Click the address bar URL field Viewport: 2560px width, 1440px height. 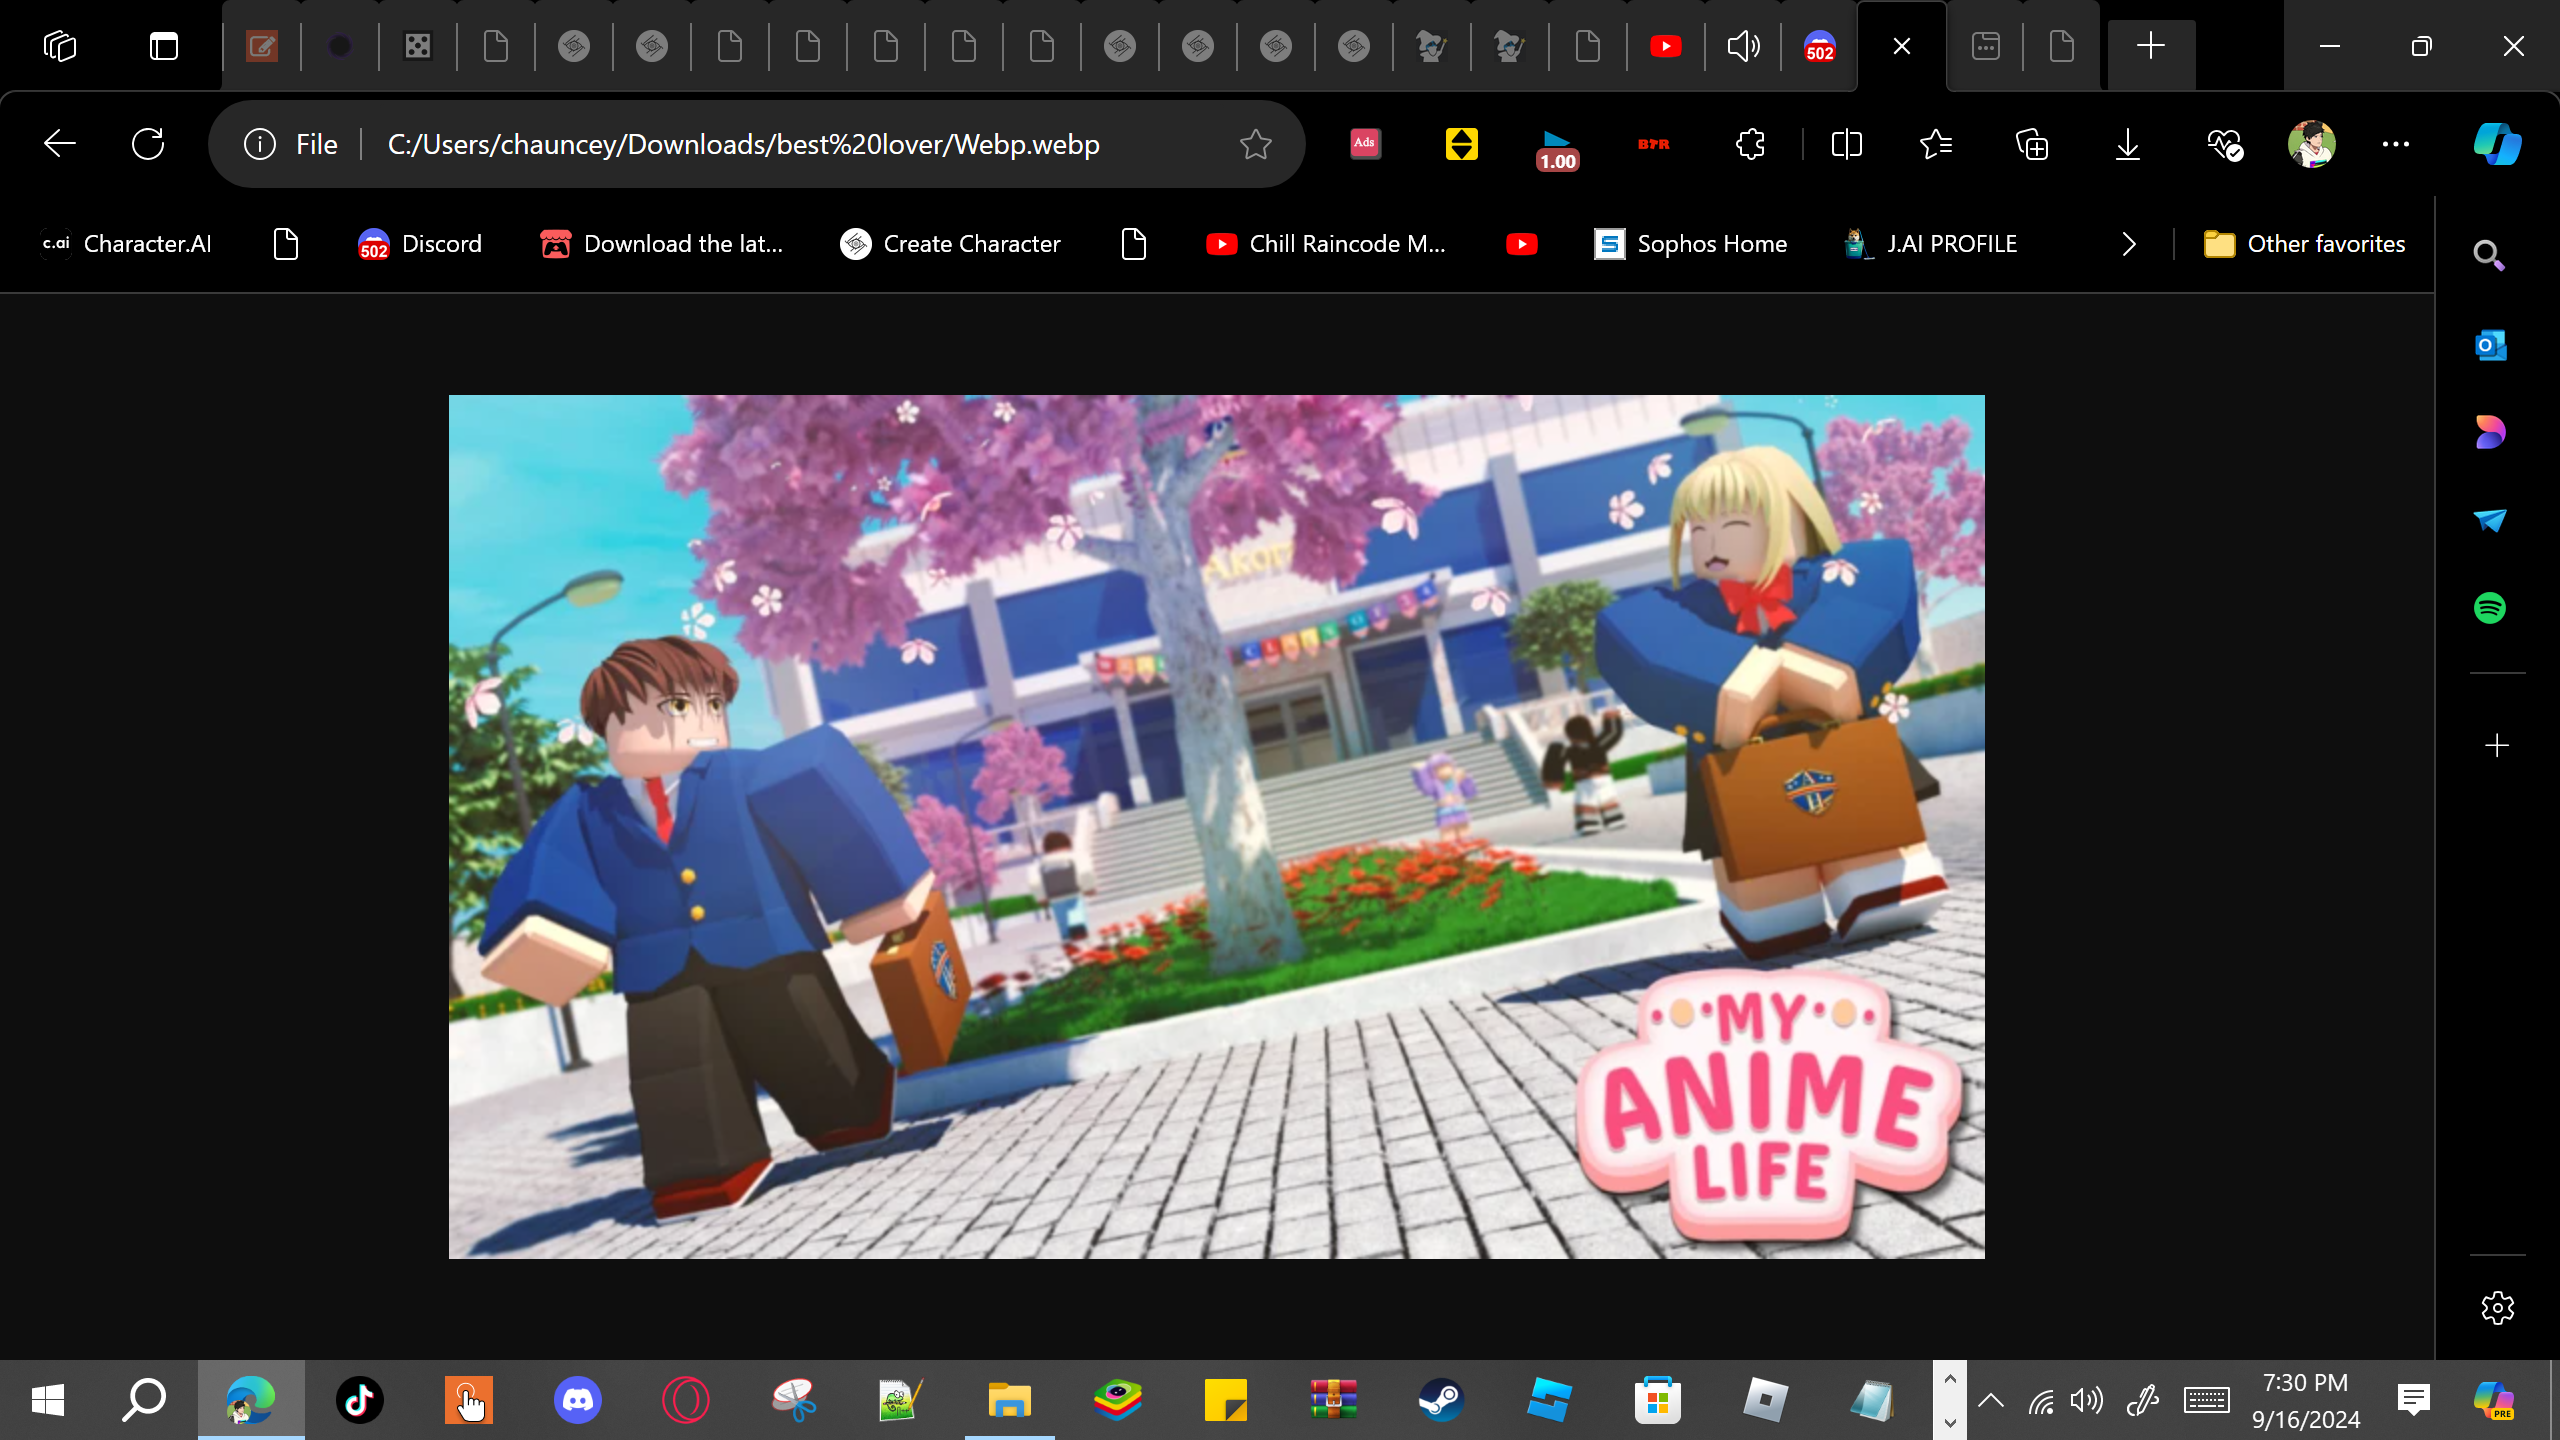click(743, 144)
